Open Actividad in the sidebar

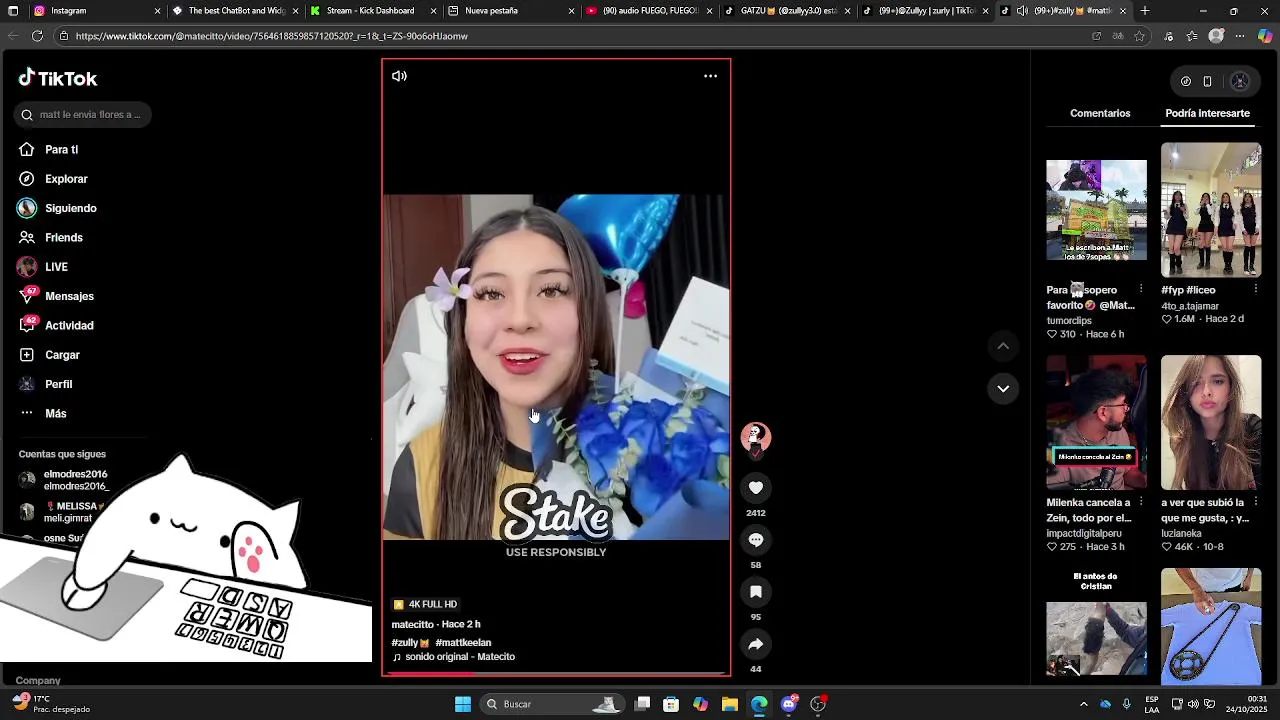pyautogui.click(x=69, y=326)
